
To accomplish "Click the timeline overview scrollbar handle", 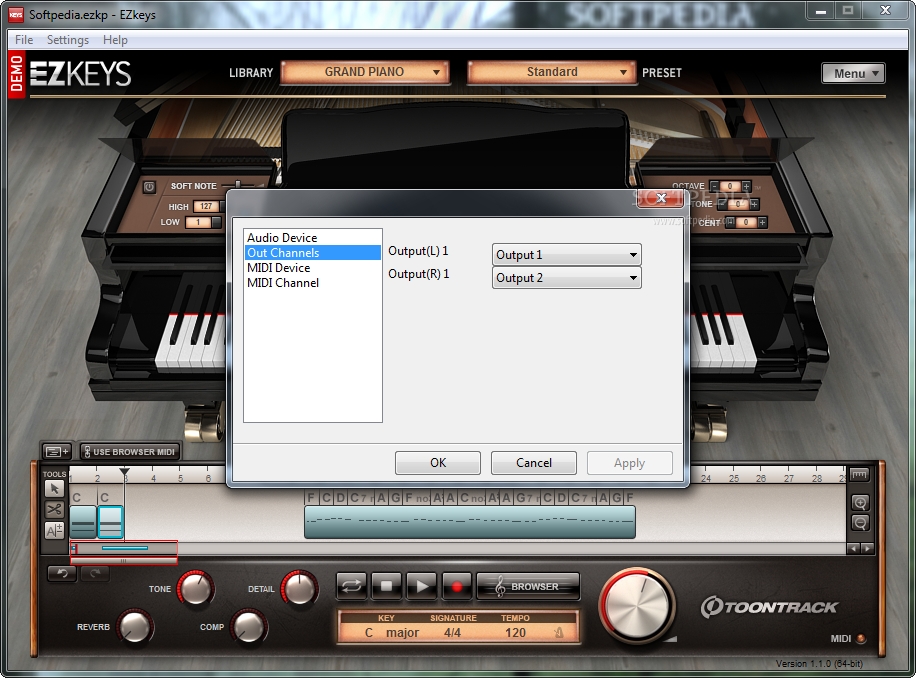I will click(124, 561).
